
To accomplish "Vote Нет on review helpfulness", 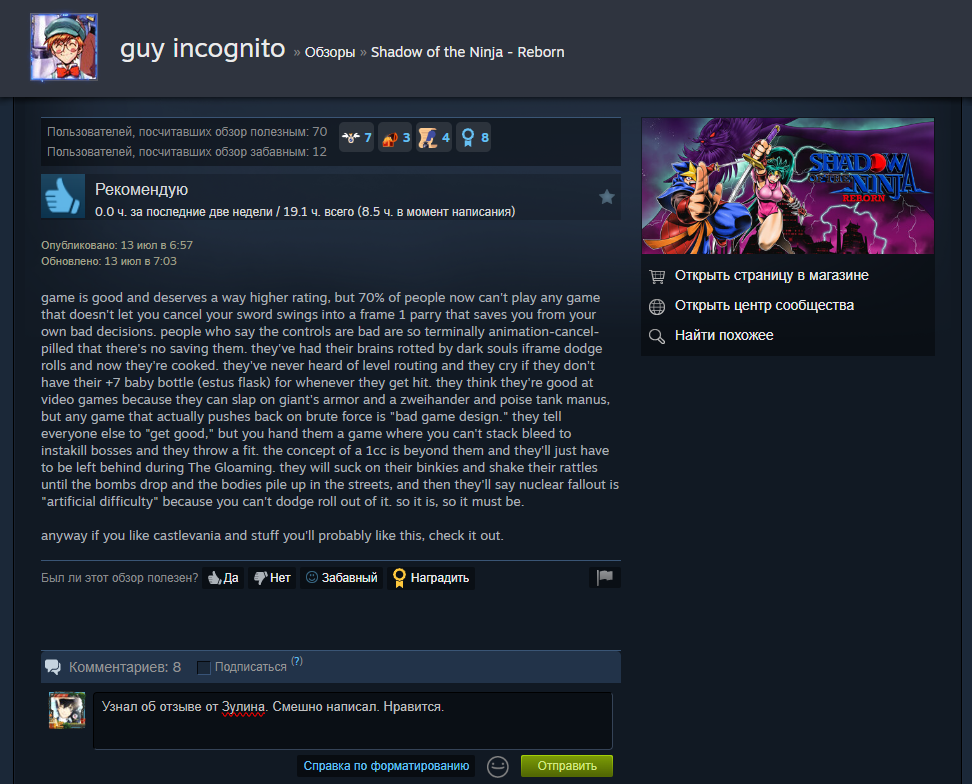I will click(272, 578).
